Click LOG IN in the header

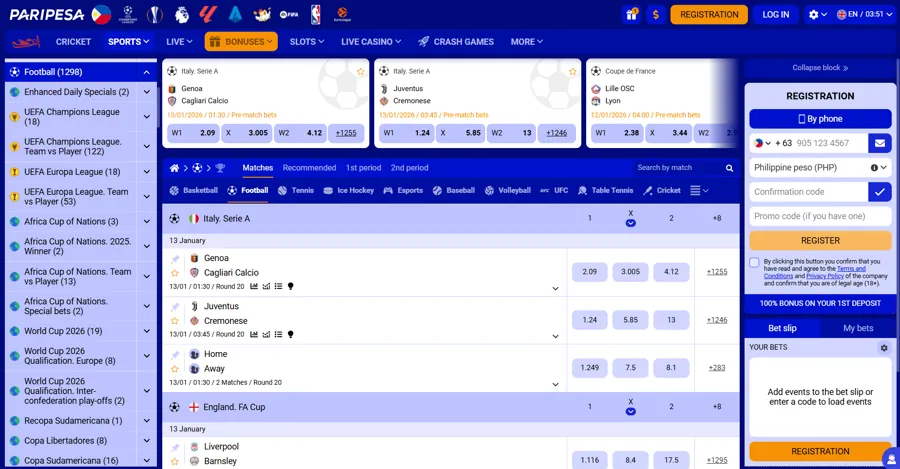point(775,14)
